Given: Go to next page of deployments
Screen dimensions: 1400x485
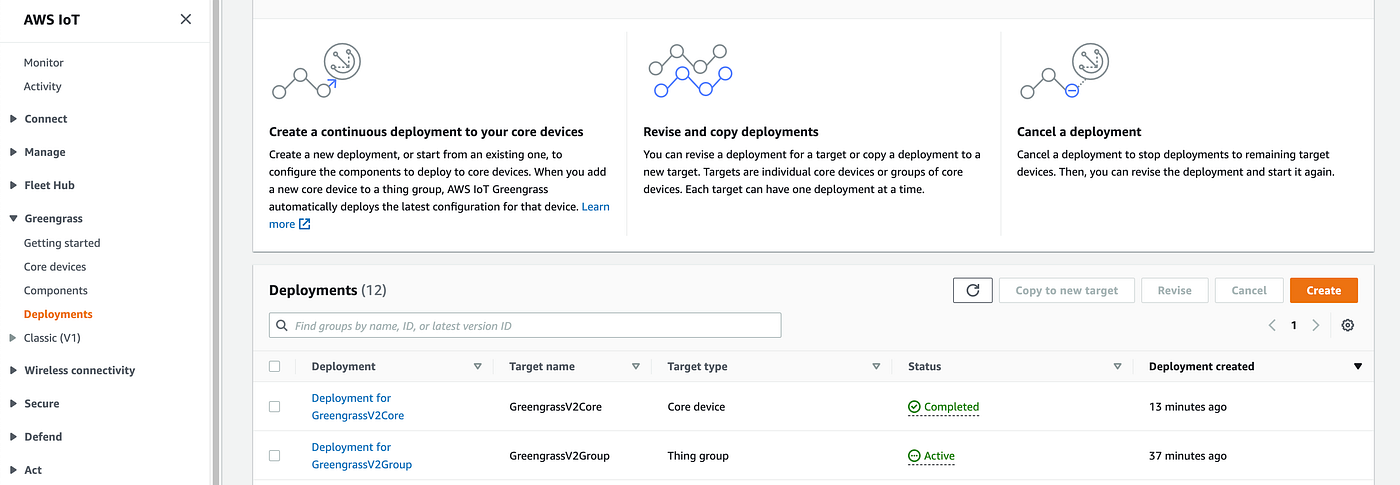Looking at the screenshot, I should 1315,325.
